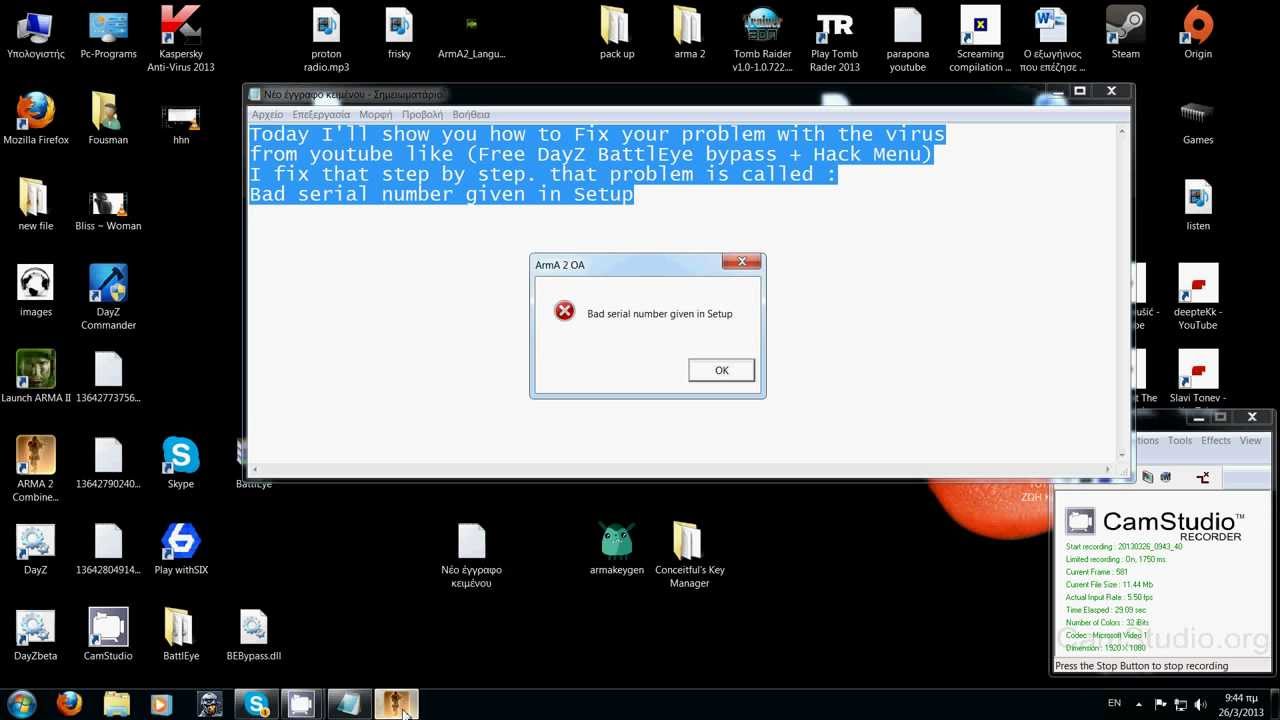Image resolution: width=1280 pixels, height=720 pixels.
Task: Open the View menu in CamStudio
Action: pyautogui.click(x=1251, y=440)
